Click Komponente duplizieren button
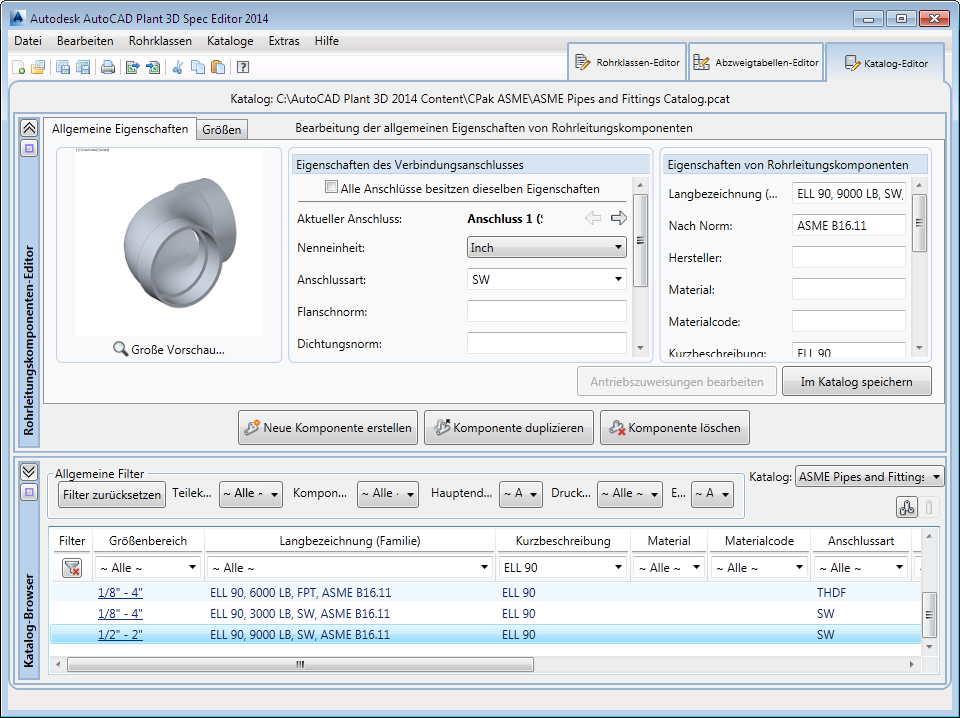 509,427
